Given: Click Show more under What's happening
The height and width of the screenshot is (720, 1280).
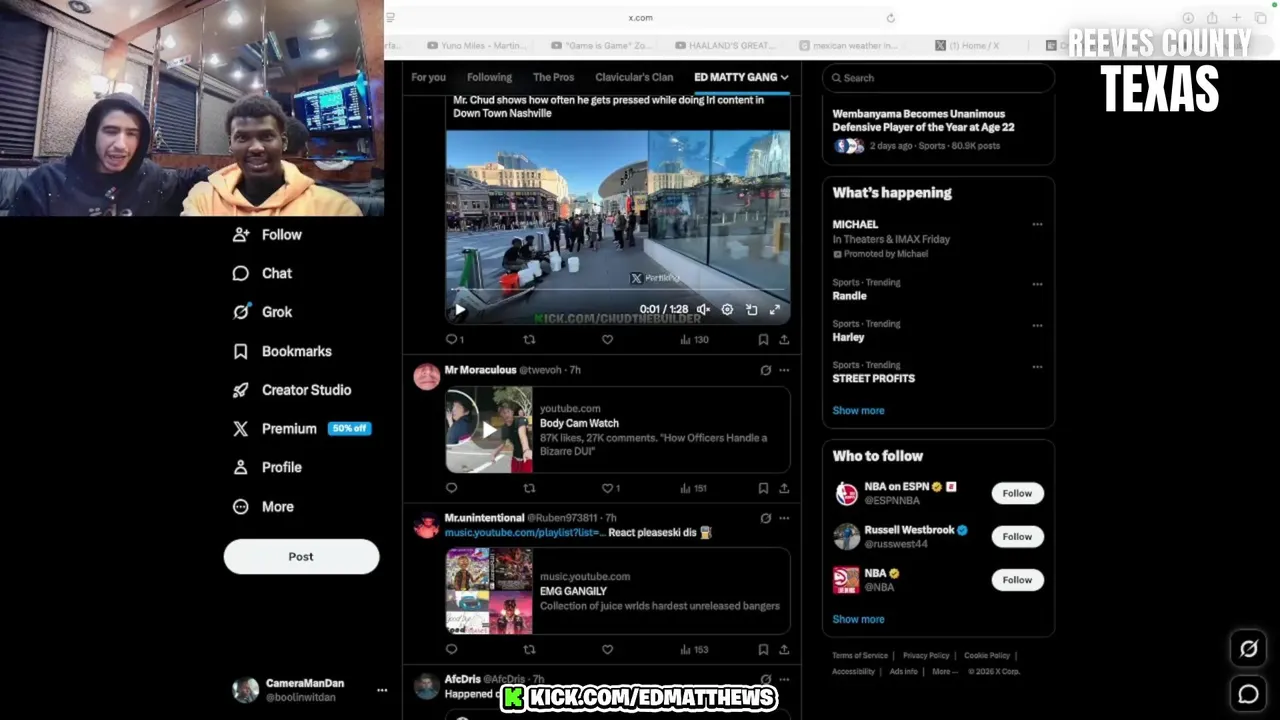Looking at the screenshot, I should [x=858, y=411].
